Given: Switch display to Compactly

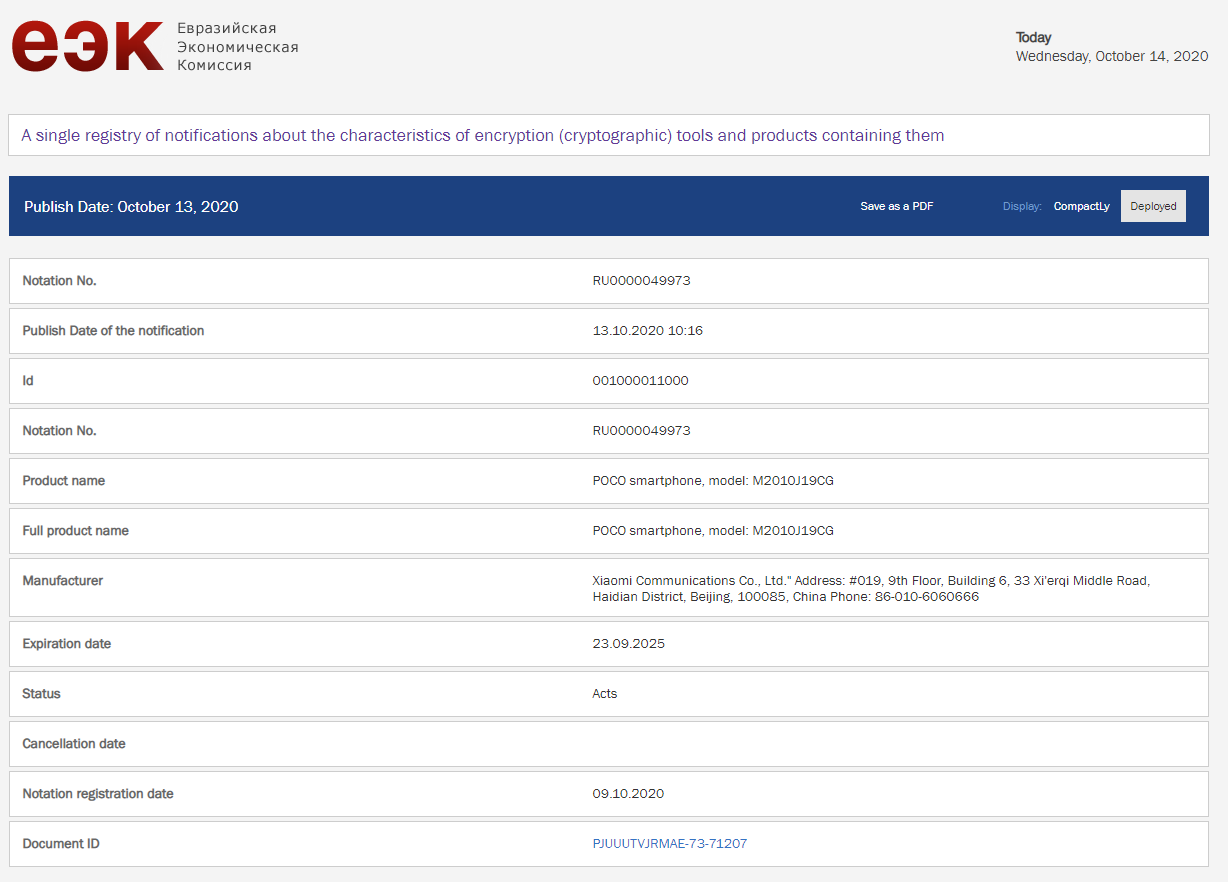Looking at the screenshot, I should pos(1082,206).
